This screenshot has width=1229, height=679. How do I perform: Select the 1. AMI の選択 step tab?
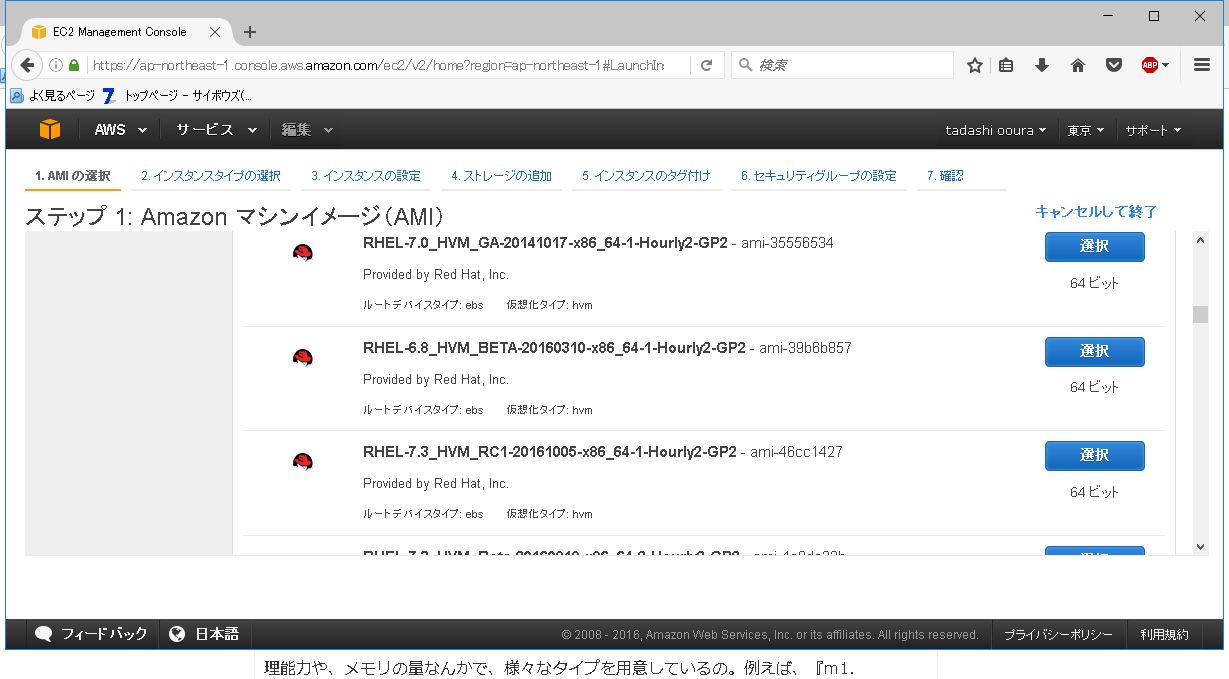pos(73,176)
